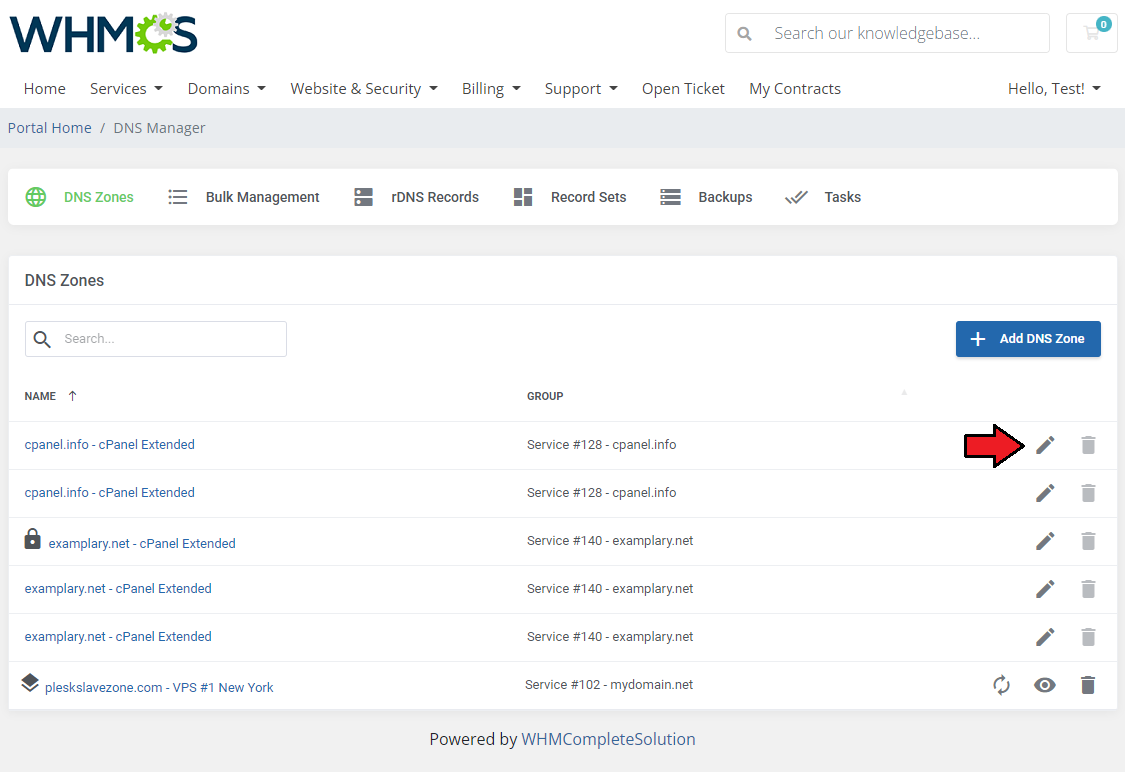
Task: Click the layers icon beside pleskslavezone.com
Action: 29,682
